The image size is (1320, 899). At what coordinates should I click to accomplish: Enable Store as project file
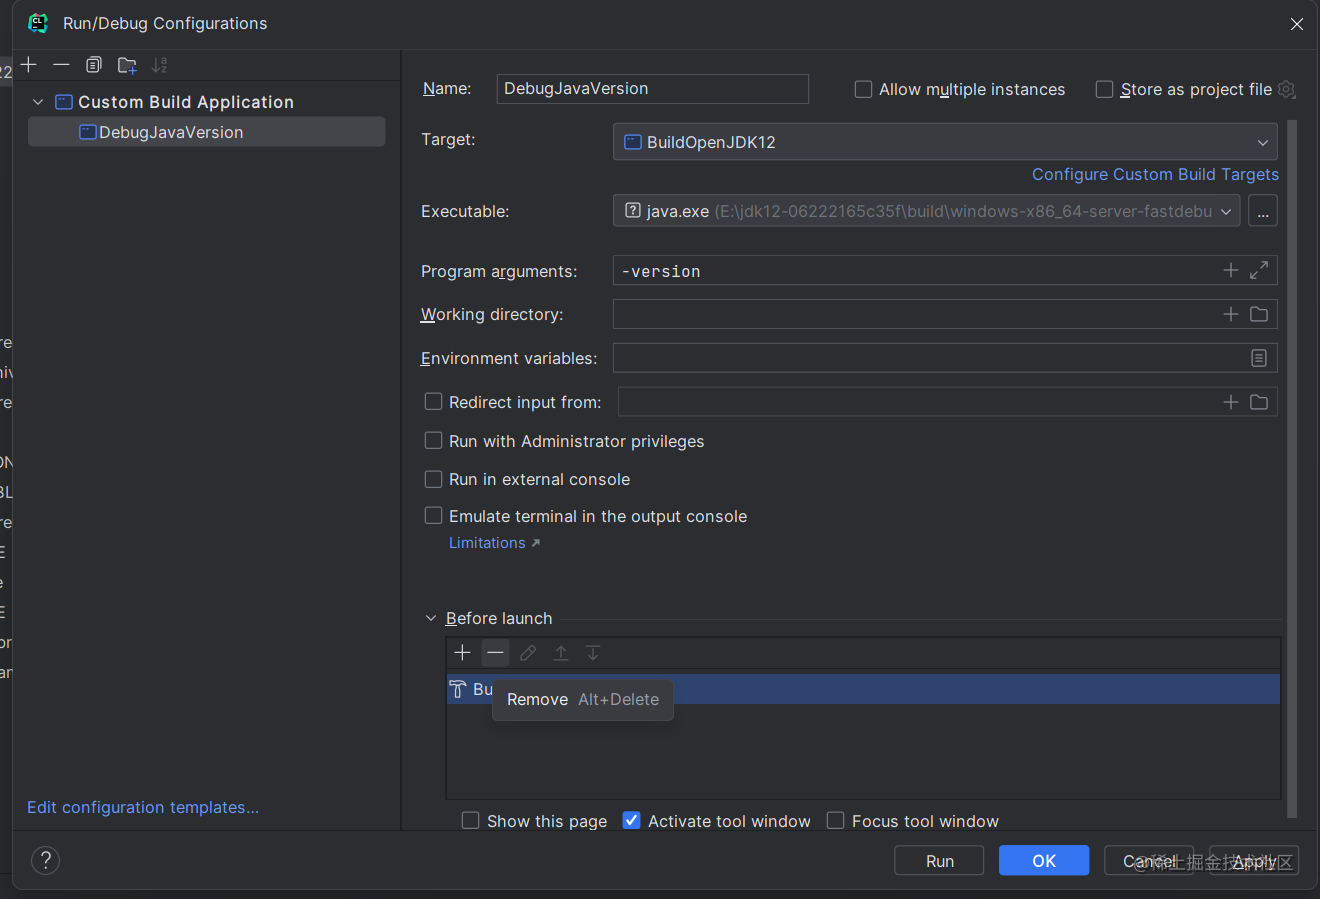[1104, 89]
